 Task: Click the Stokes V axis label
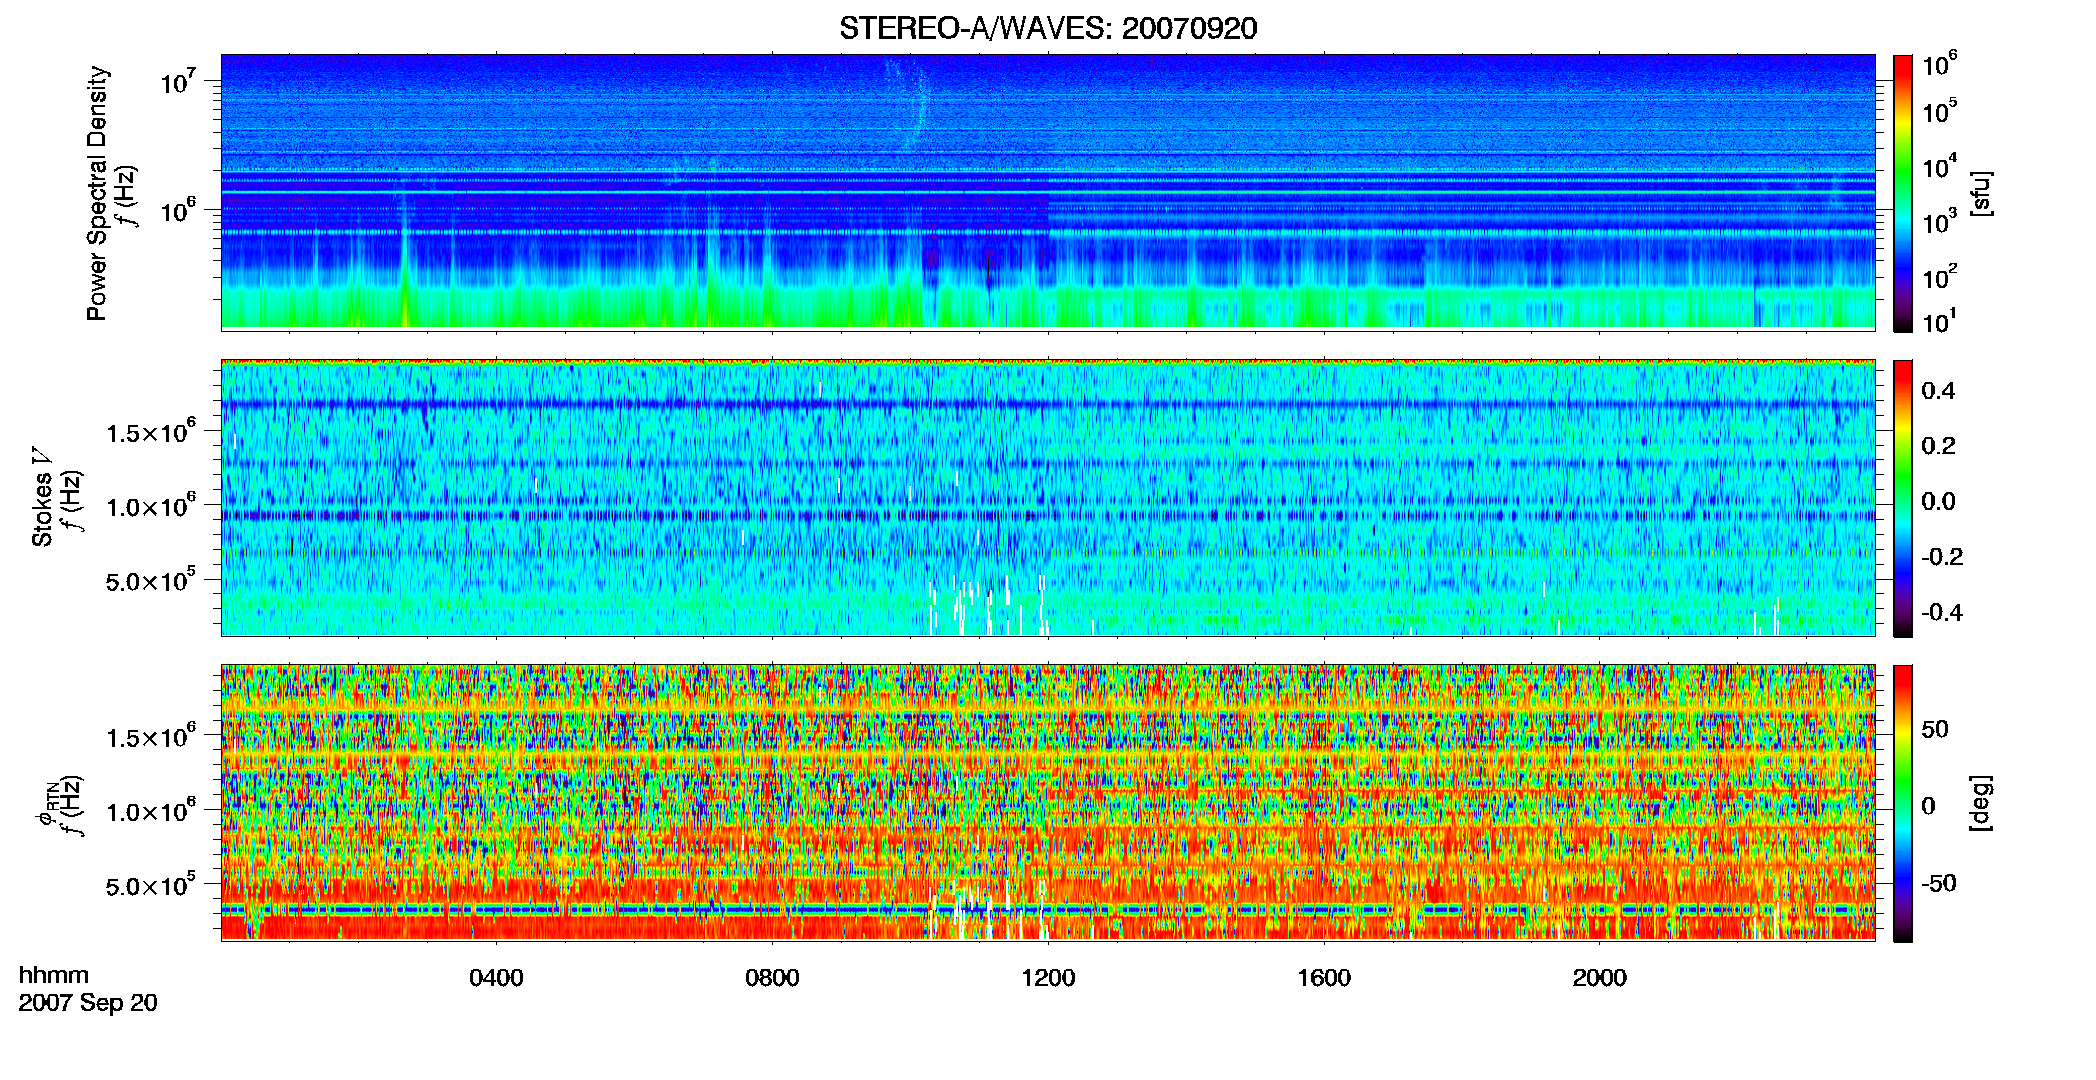coord(43,497)
